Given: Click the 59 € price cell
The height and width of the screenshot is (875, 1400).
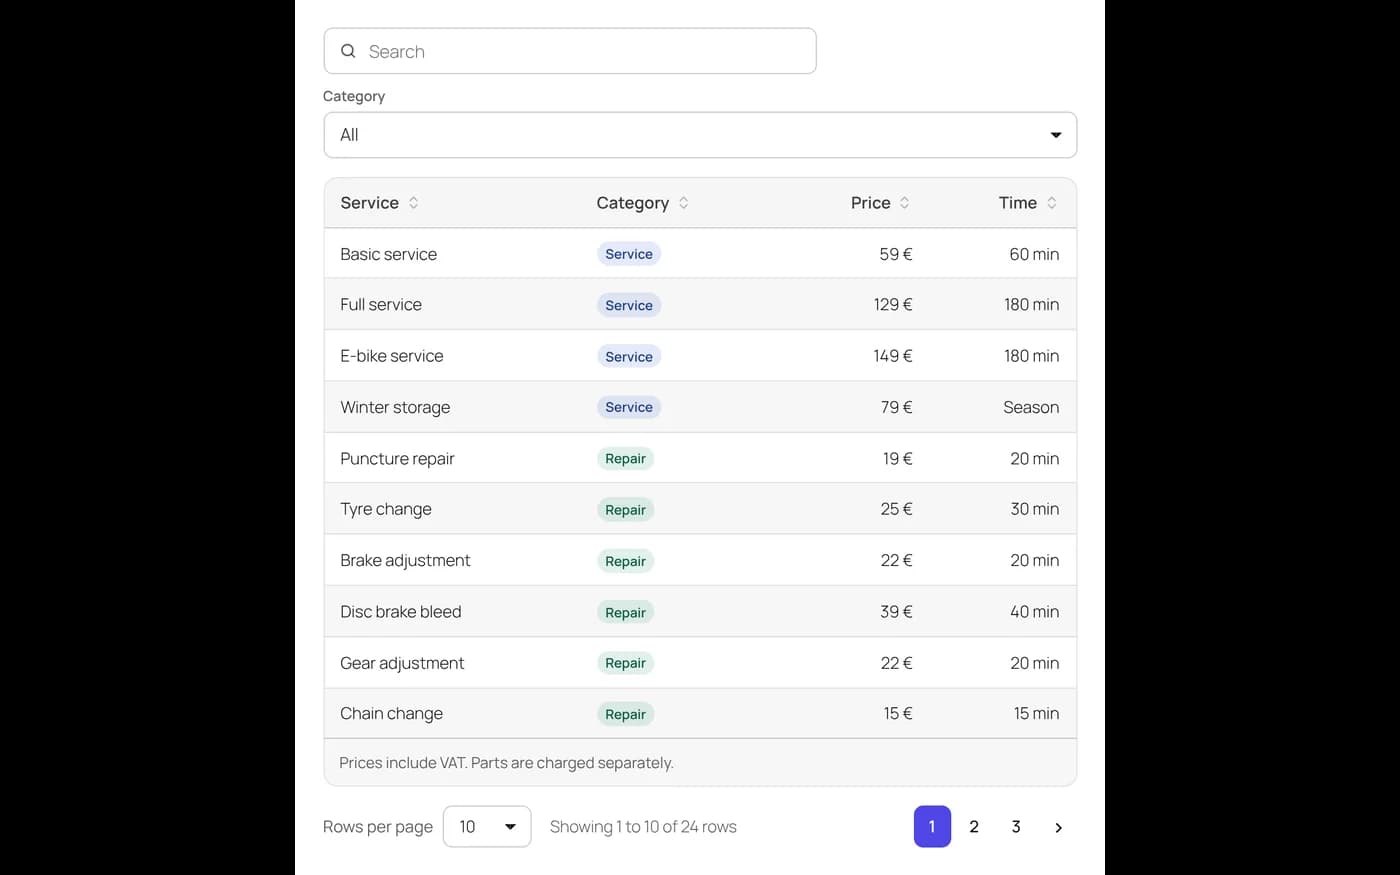Looking at the screenshot, I should tap(896, 254).
